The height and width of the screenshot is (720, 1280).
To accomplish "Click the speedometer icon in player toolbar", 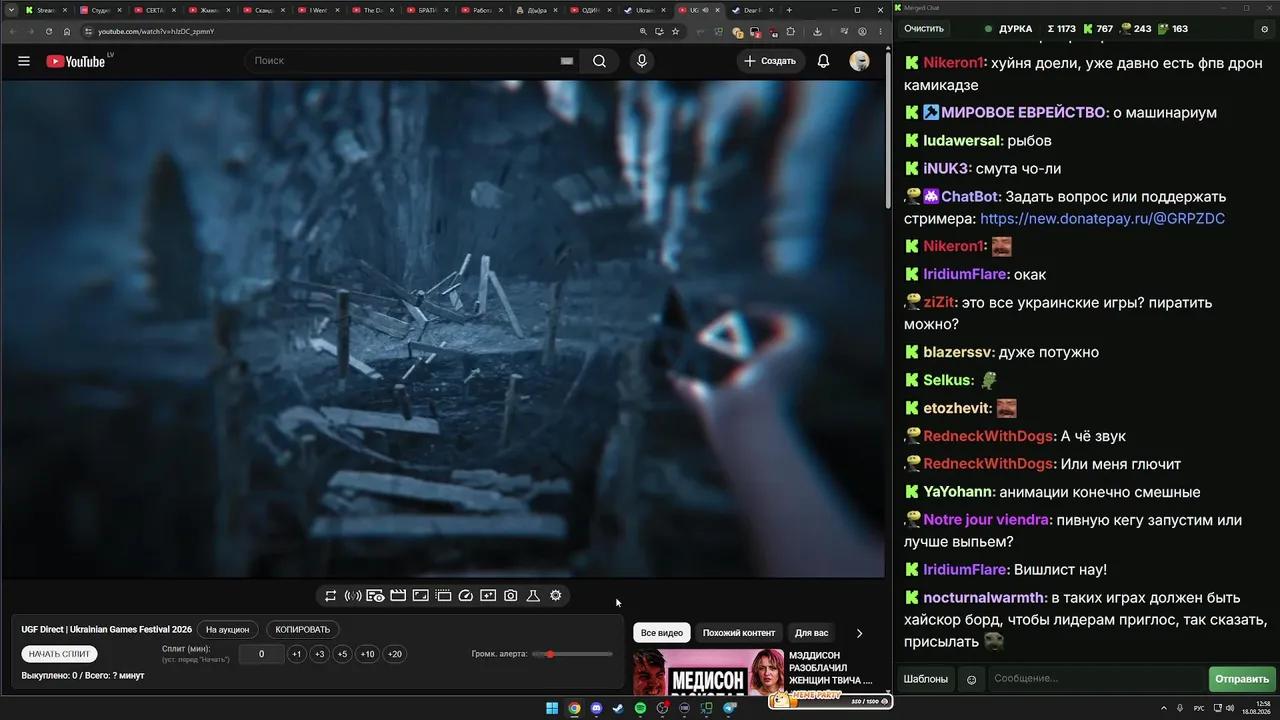I will [466, 596].
